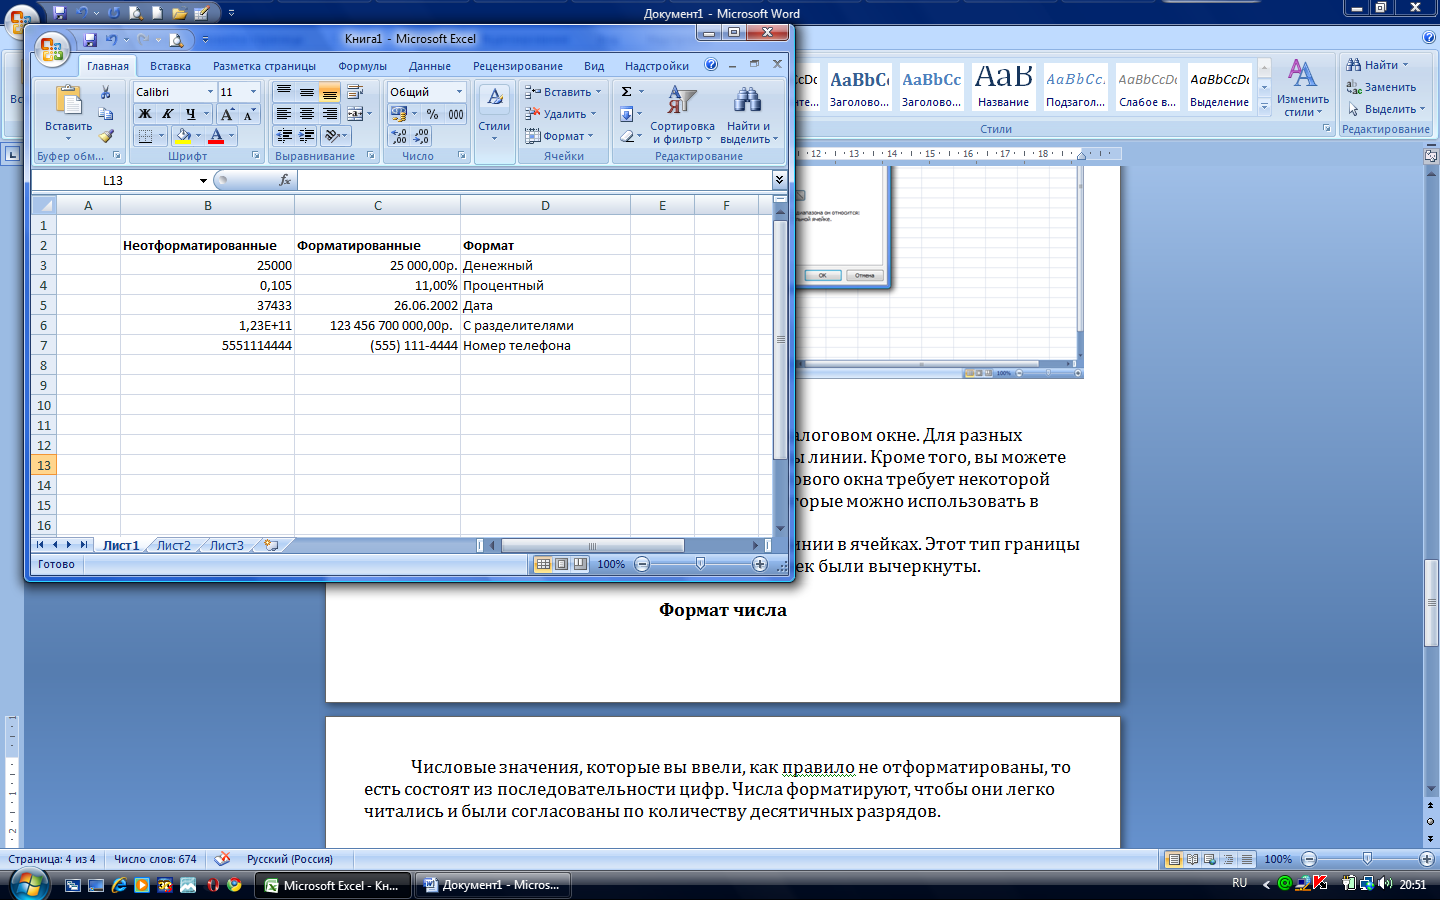Click the Paste (Вставить) clipboard icon in Excel
Screen dimensions: 1440x900
pyautogui.click(x=68, y=101)
